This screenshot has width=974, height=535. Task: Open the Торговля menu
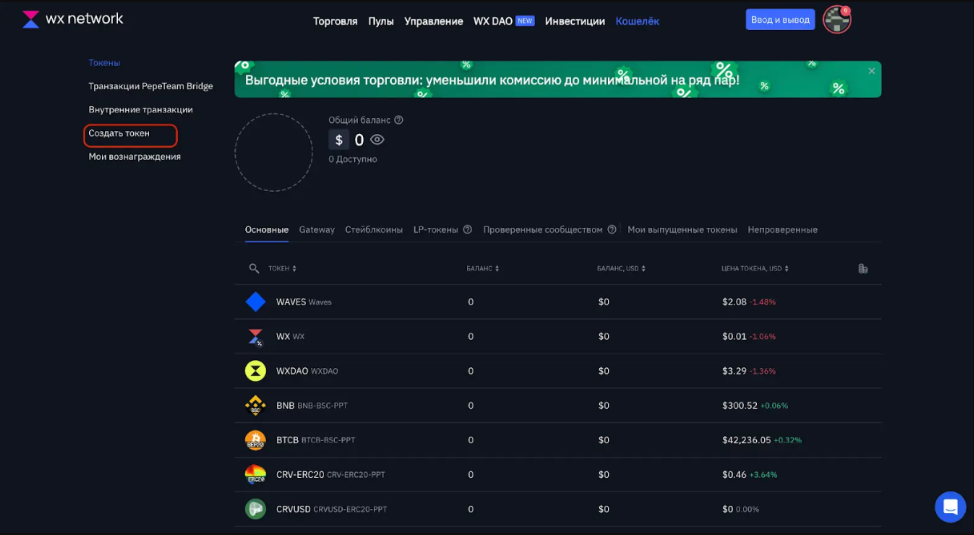click(335, 21)
